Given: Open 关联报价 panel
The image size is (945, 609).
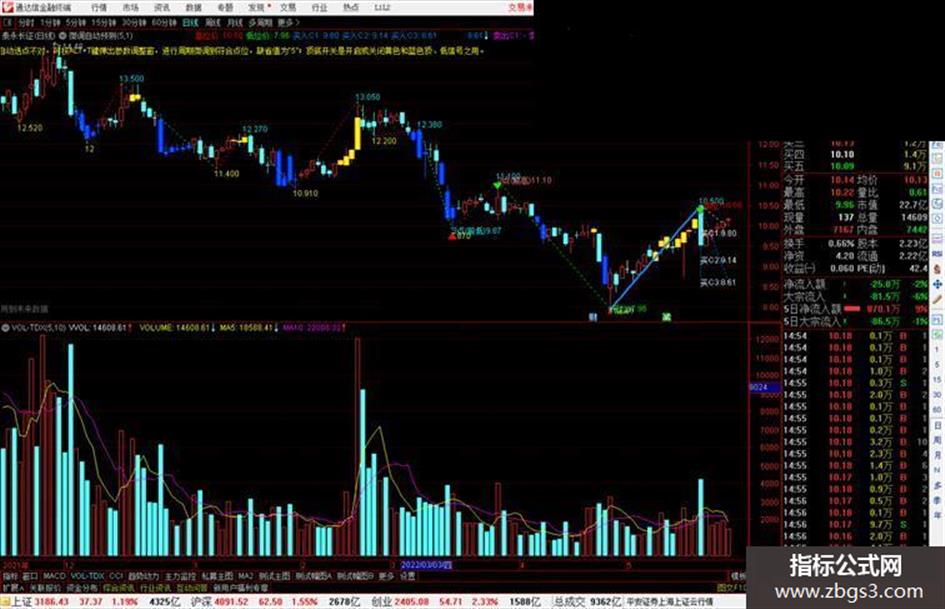Looking at the screenshot, I should click(45, 587).
